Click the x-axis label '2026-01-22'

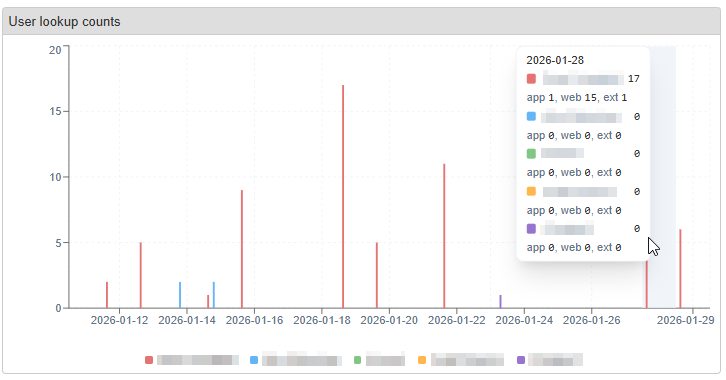pos(457,320)
